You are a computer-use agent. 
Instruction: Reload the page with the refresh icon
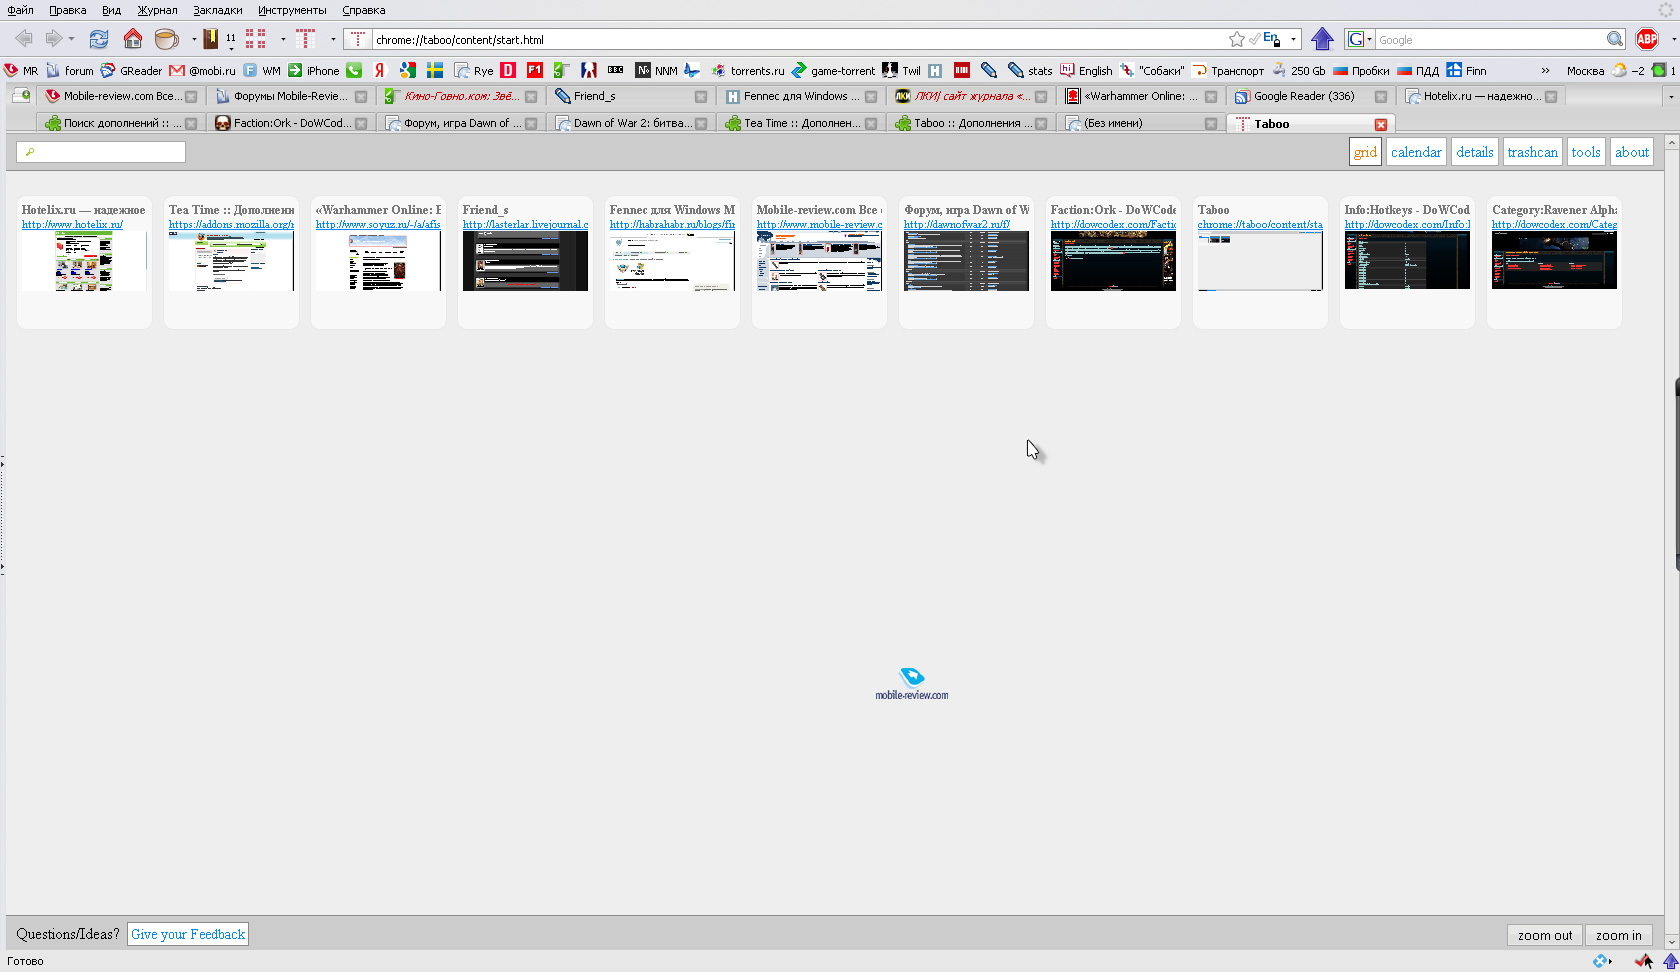tap(98, 39)
